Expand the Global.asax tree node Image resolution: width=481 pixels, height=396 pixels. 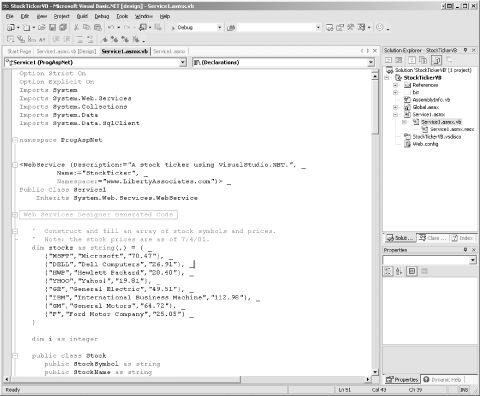pos(396,107)
